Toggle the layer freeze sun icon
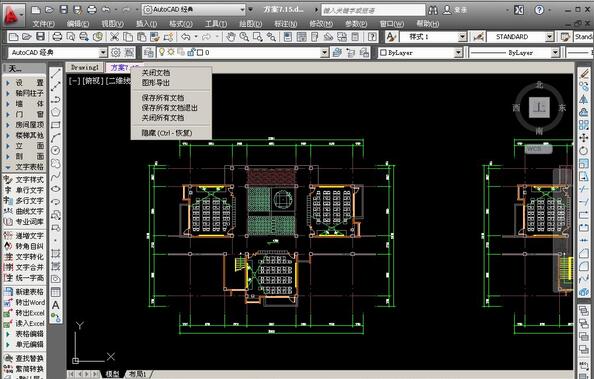This screenshot has height=379, width=594. coord(171,52)
